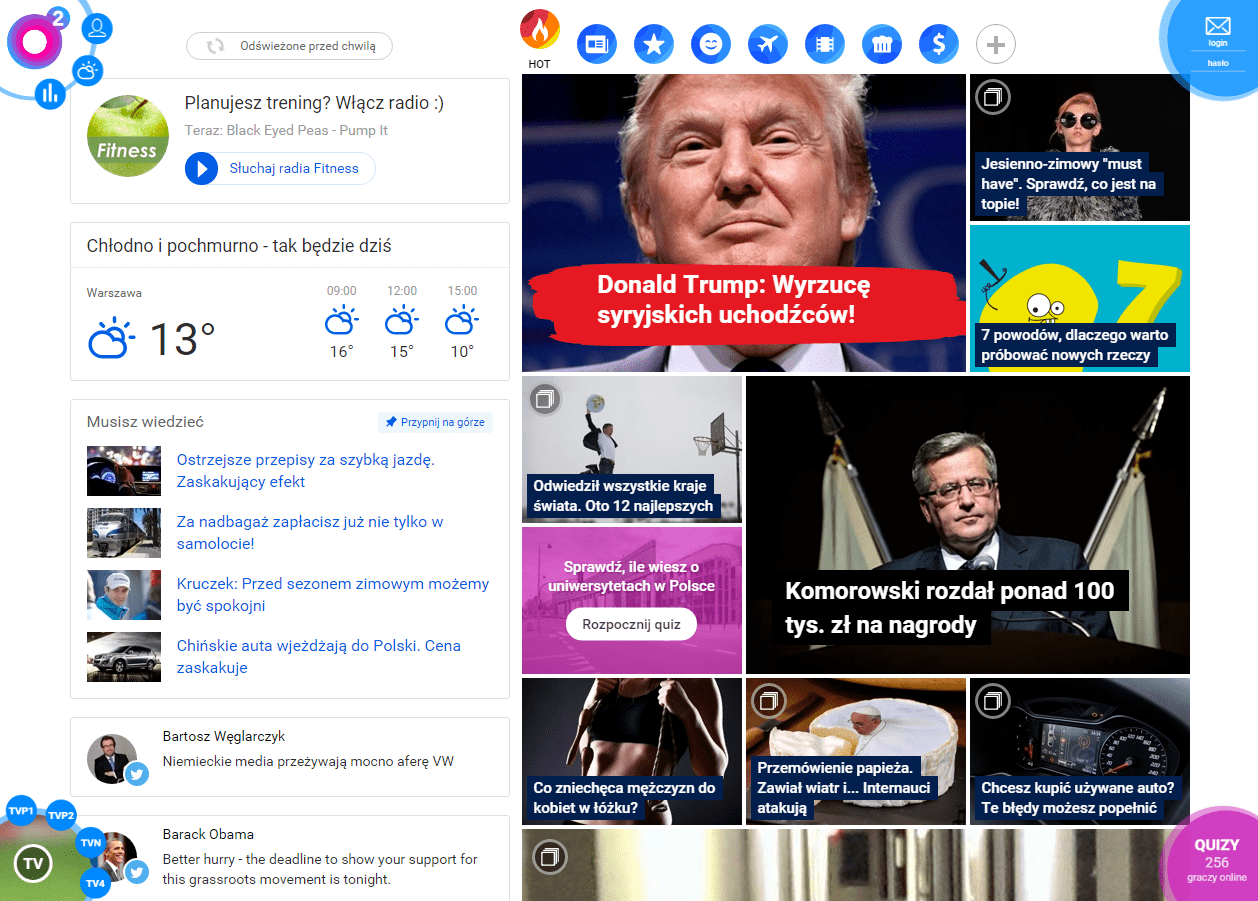Open the mail envelope icon

point(1217,25)
